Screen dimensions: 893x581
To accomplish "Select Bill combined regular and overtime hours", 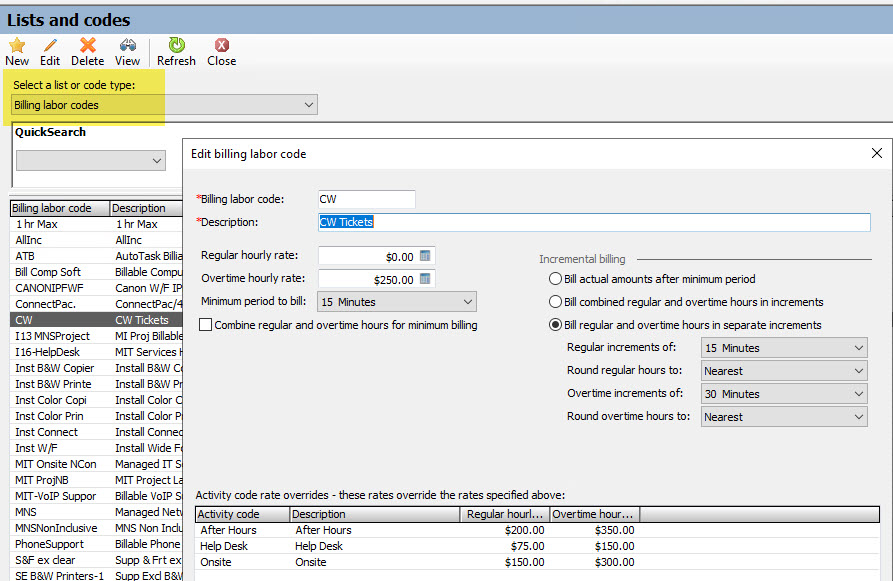I will [x=555, y=301].
